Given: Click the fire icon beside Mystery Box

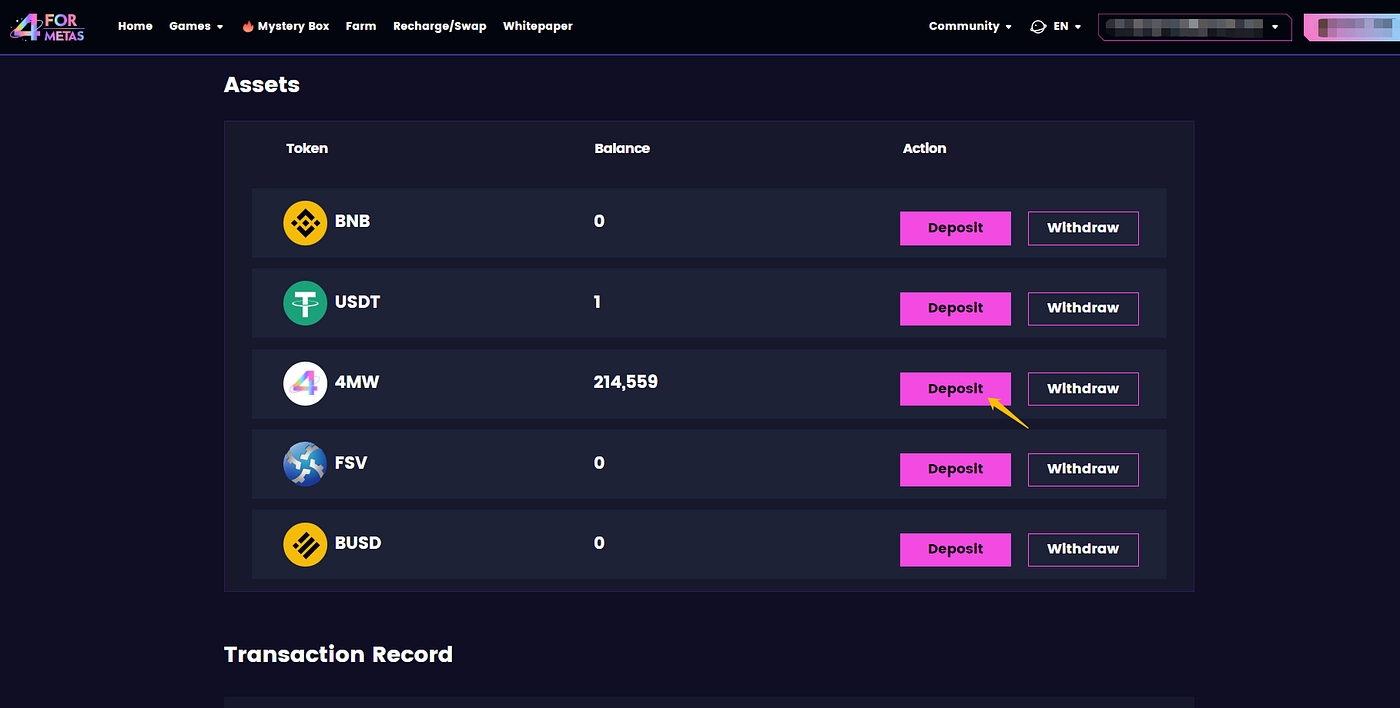Looking at the screenshot, I should click(x=248, y=27).
